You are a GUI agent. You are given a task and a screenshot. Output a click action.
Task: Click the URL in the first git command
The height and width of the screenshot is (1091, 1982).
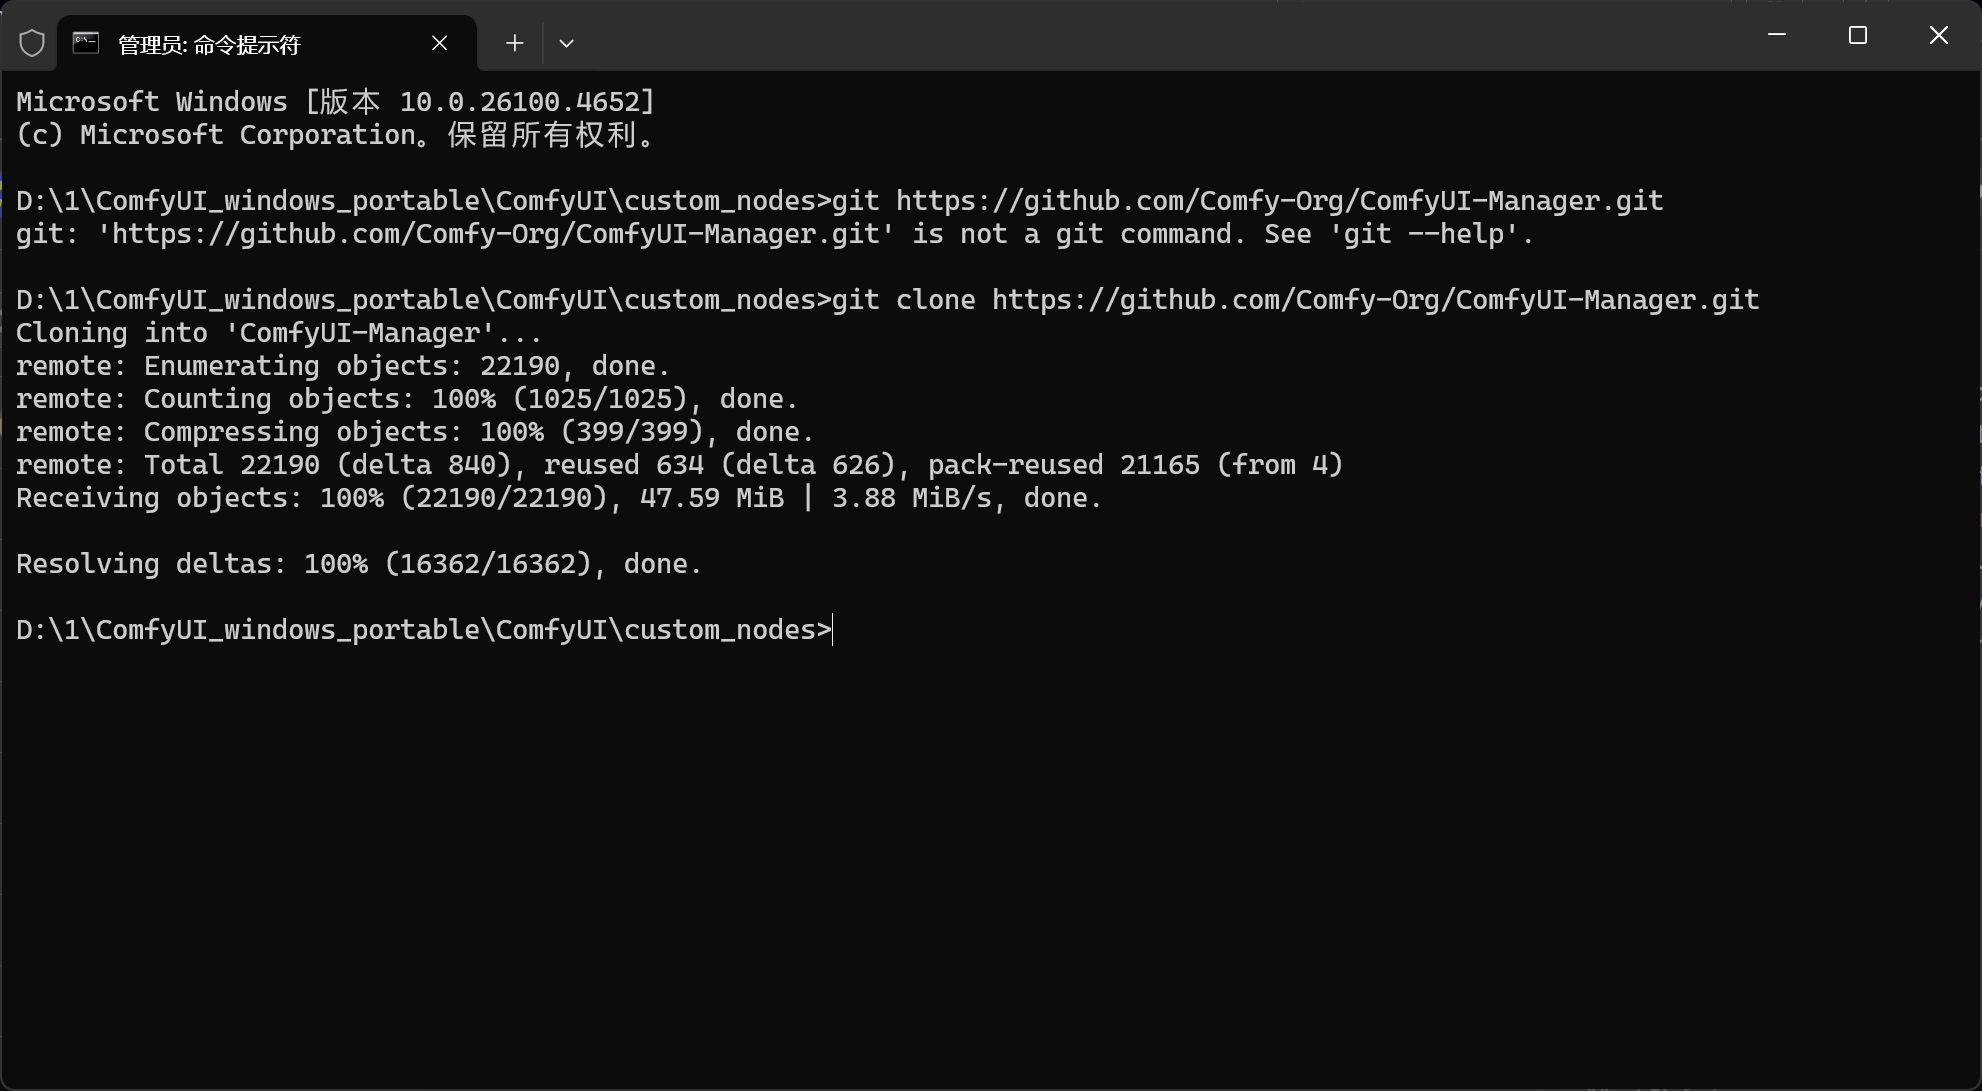click(1279, 201)
